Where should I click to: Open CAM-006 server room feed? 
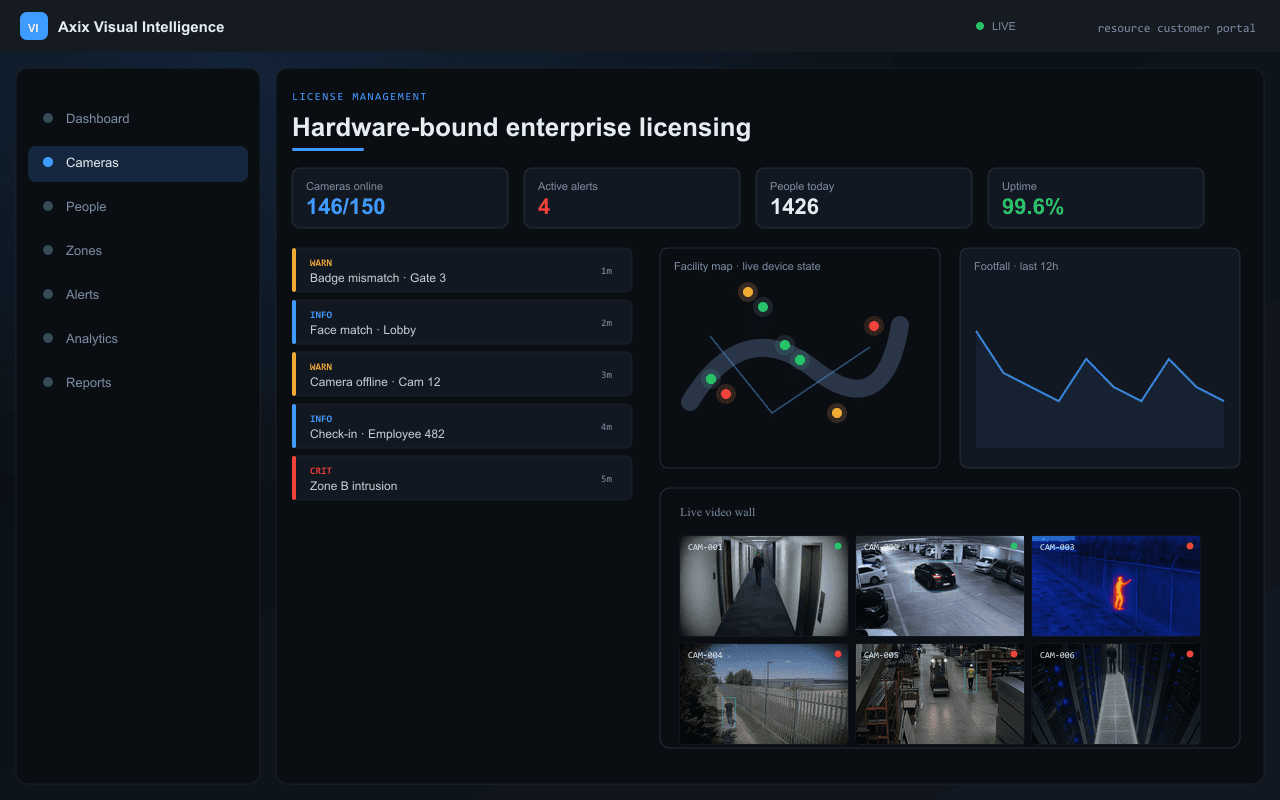(x=1116, y=694)
